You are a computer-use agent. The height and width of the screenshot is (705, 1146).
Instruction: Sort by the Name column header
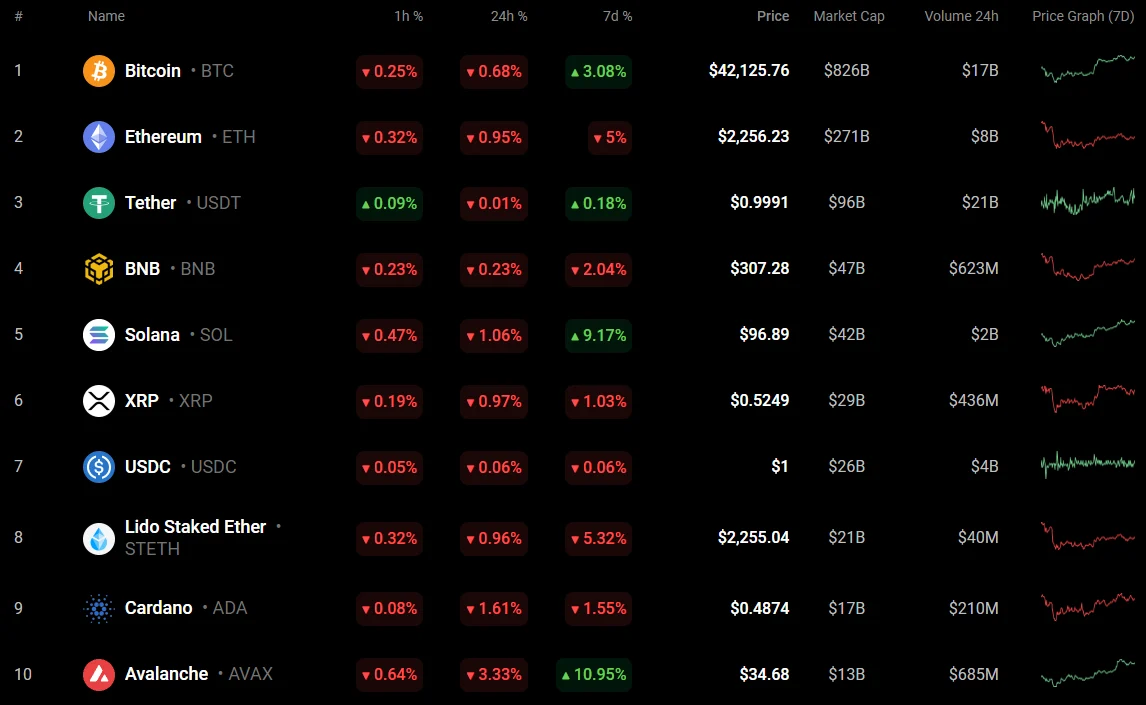(106, 16)
